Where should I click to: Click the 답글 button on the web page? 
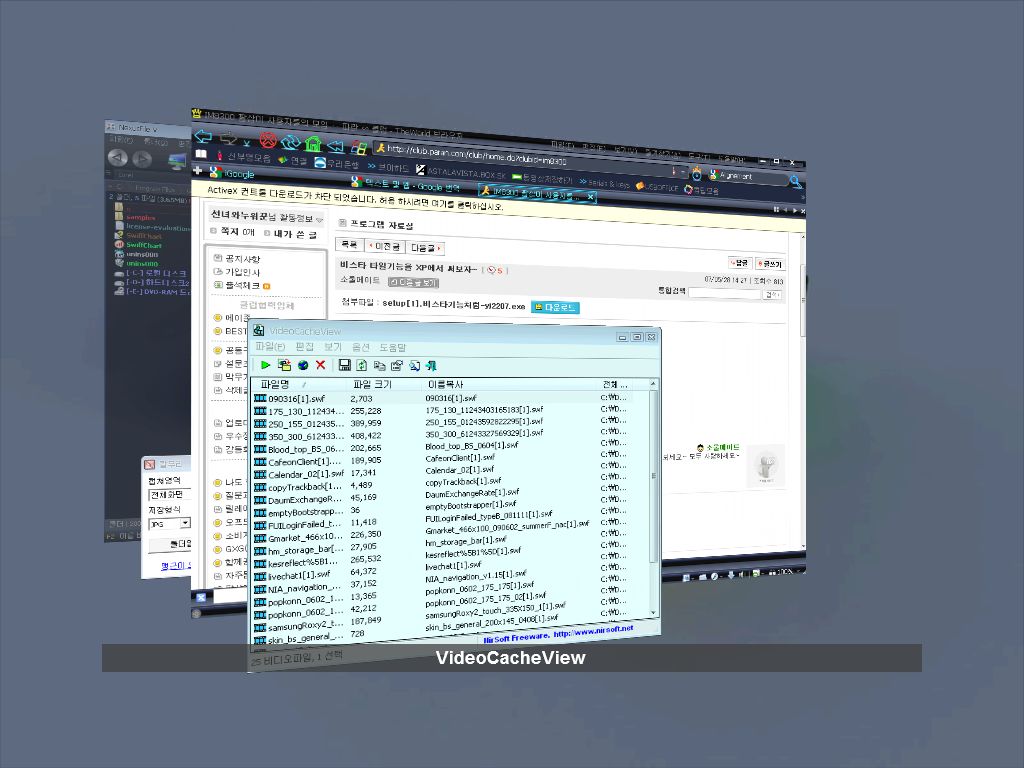click(739, 263)
